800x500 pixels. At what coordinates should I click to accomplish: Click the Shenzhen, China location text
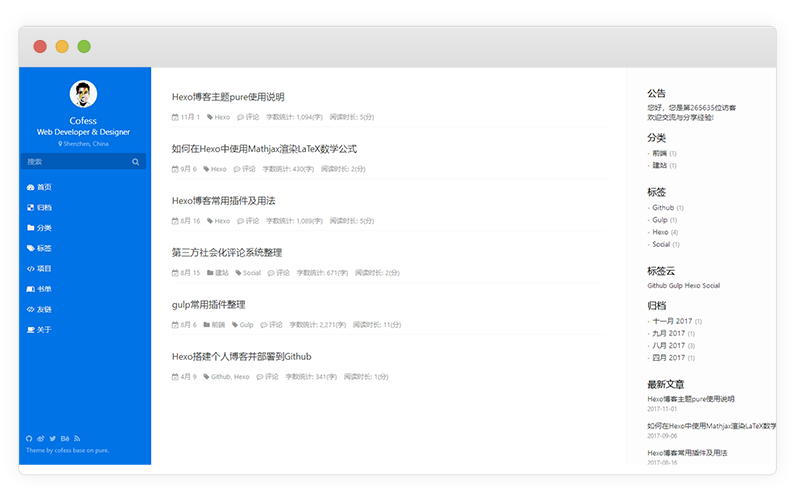click(x=86, y=144)
